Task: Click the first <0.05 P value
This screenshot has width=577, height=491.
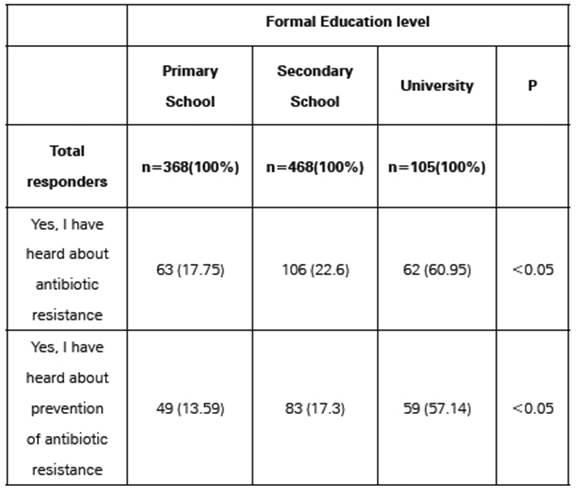Action: tap(533, 270)
